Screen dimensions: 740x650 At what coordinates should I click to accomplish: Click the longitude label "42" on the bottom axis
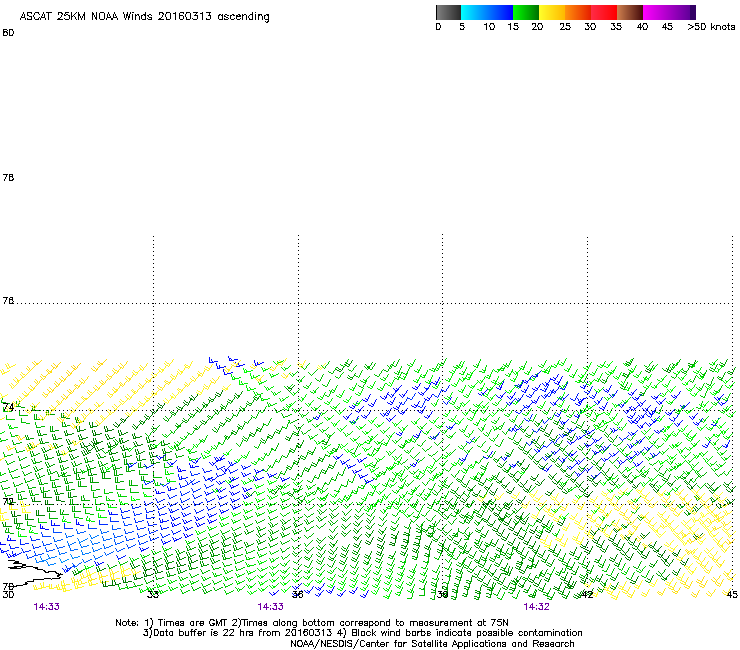[x=587, y=594]
